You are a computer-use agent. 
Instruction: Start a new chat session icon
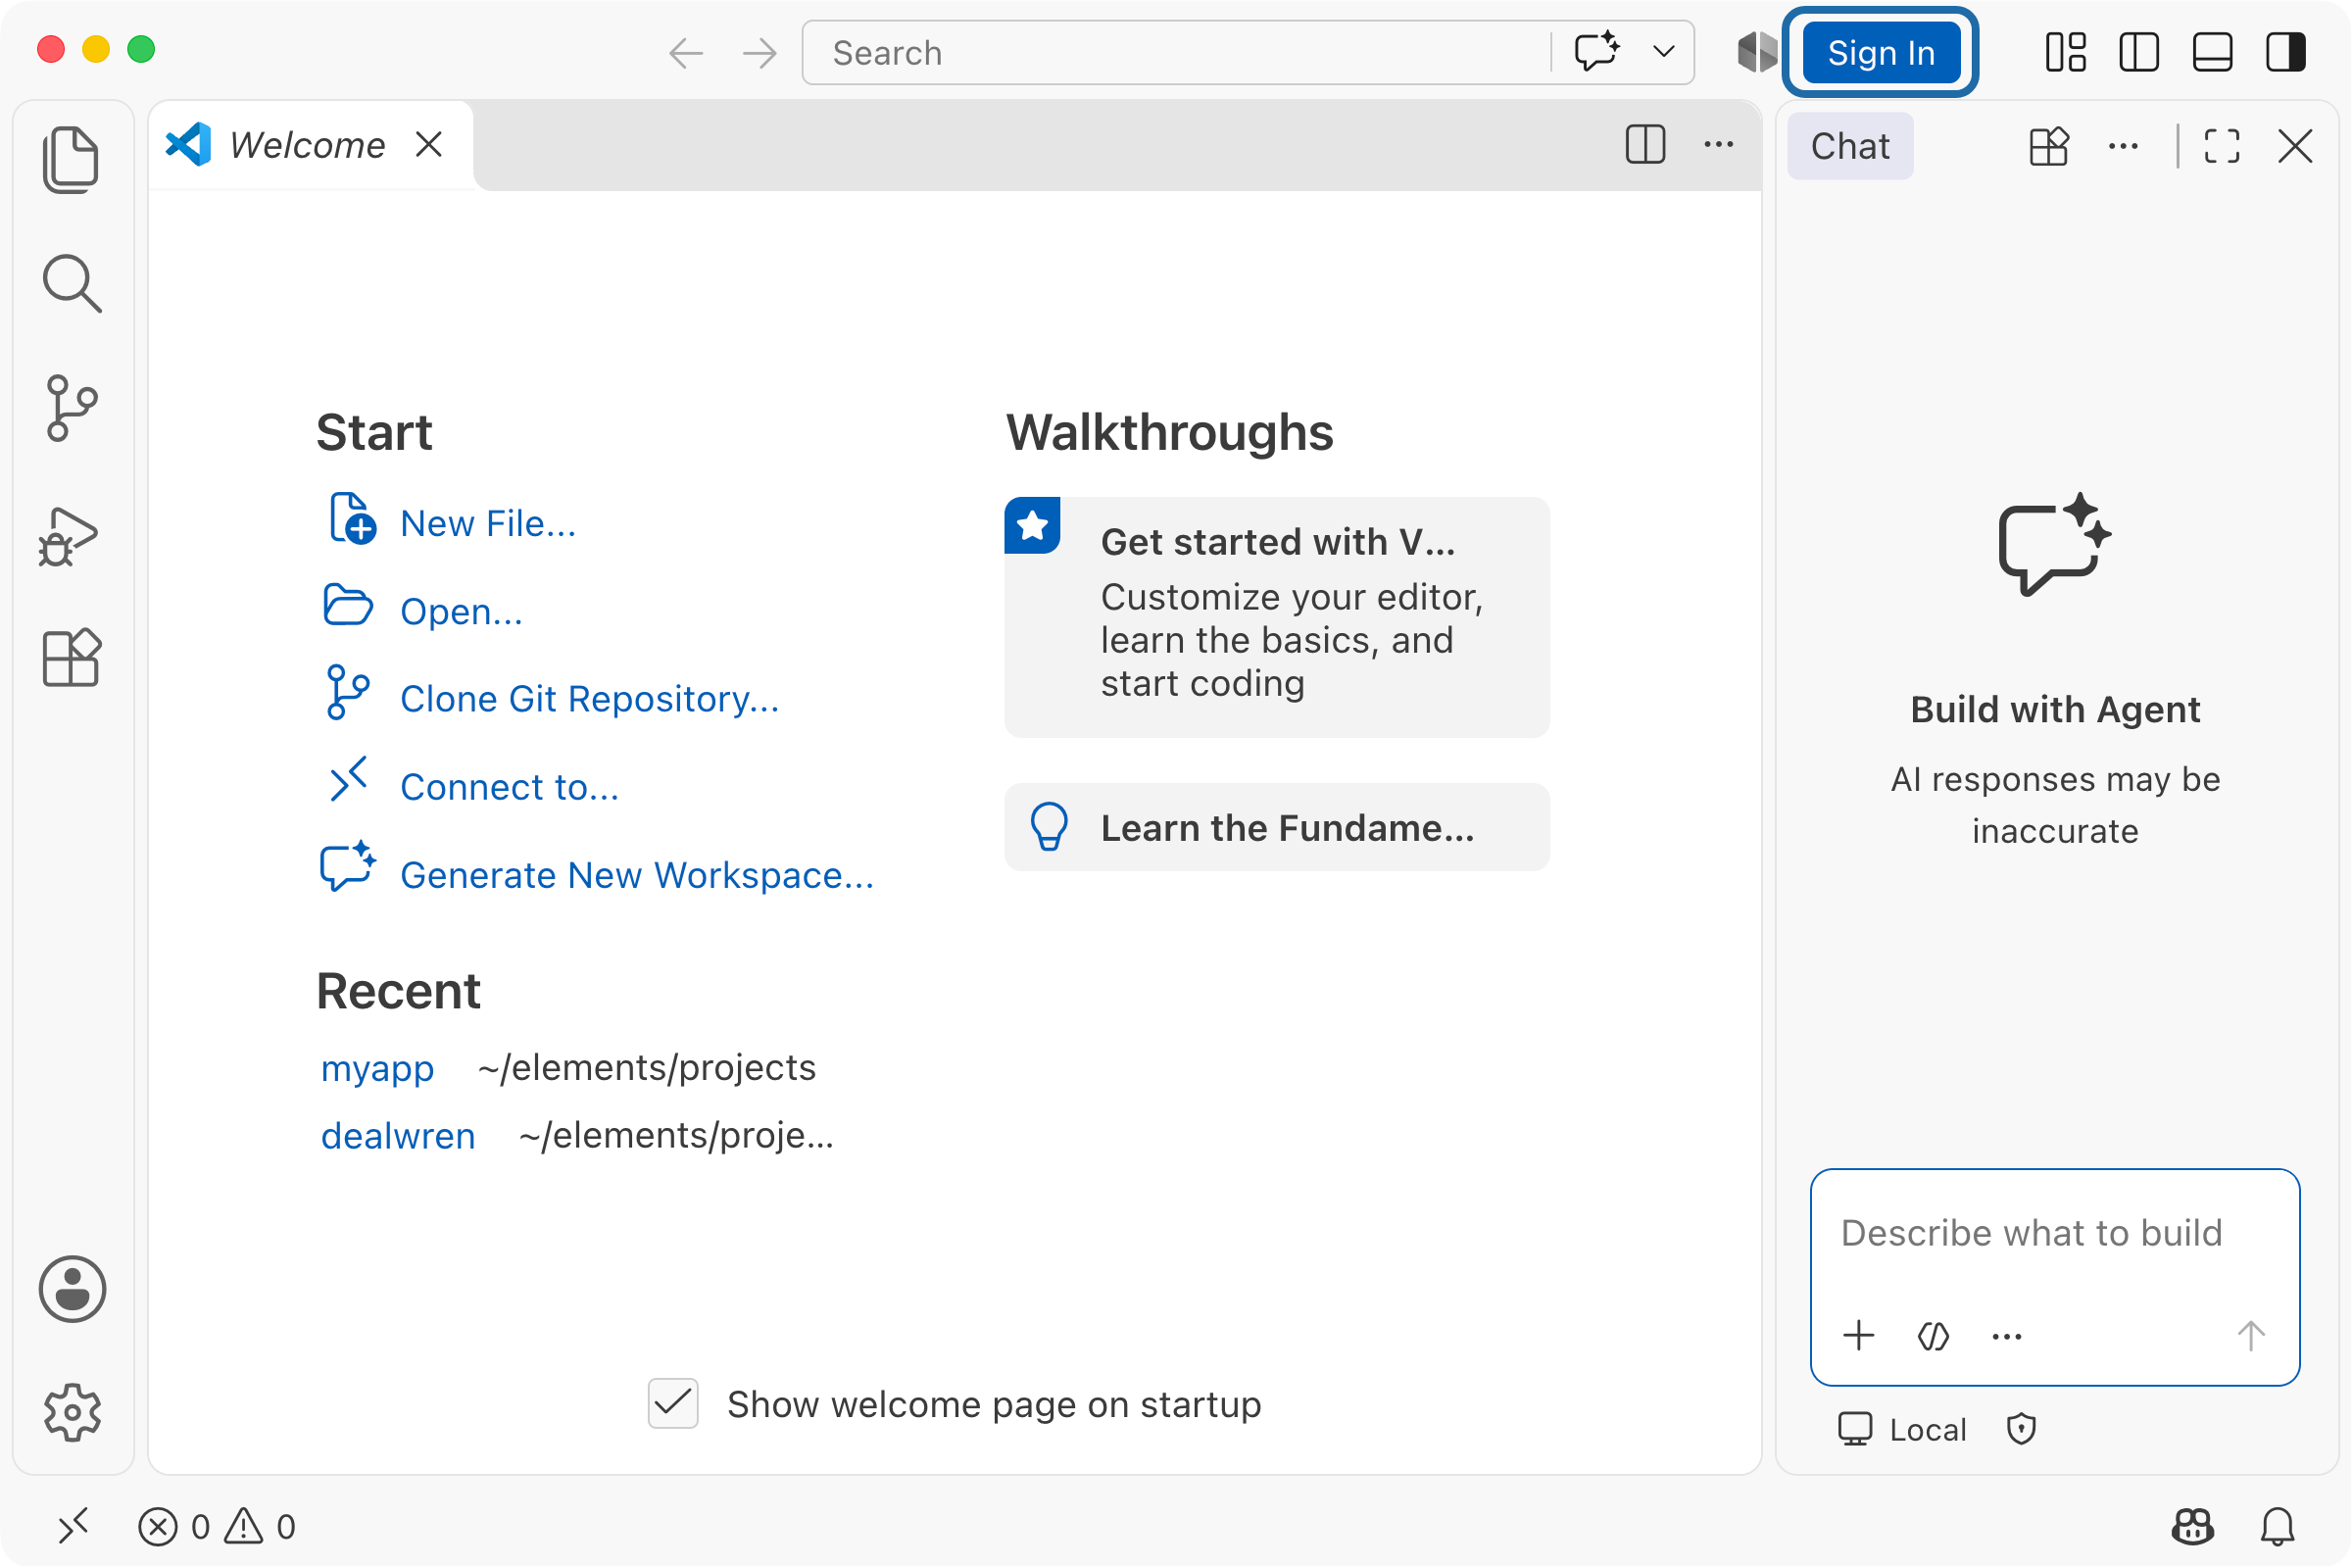[2049, 147]
